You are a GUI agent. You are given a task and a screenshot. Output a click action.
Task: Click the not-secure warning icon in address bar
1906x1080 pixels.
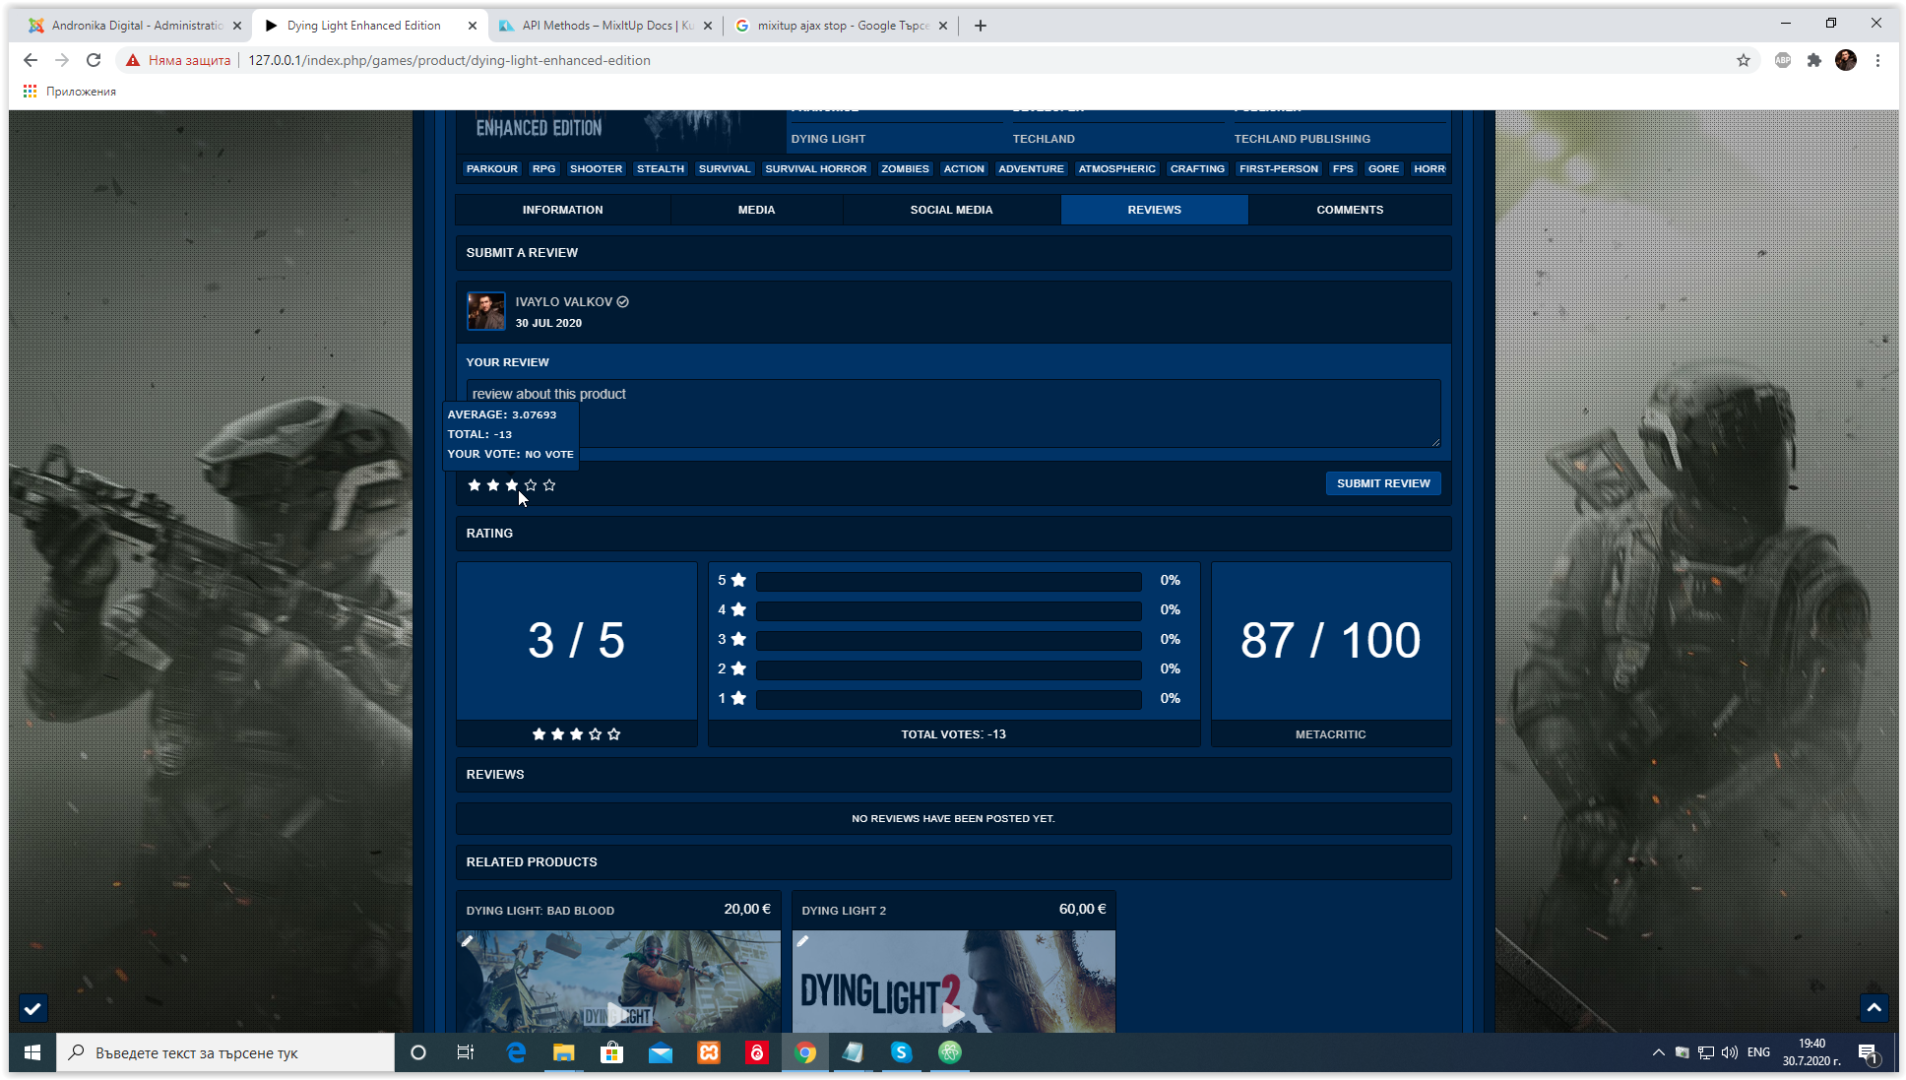(x=132, y=60)
